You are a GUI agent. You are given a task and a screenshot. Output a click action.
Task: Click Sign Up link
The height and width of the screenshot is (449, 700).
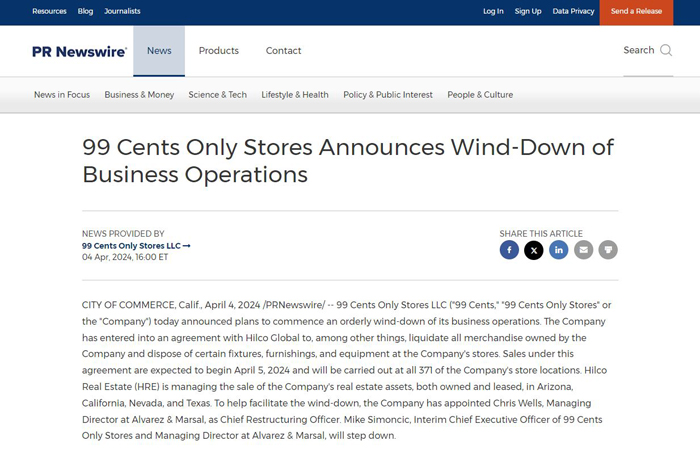click(528, 11)
